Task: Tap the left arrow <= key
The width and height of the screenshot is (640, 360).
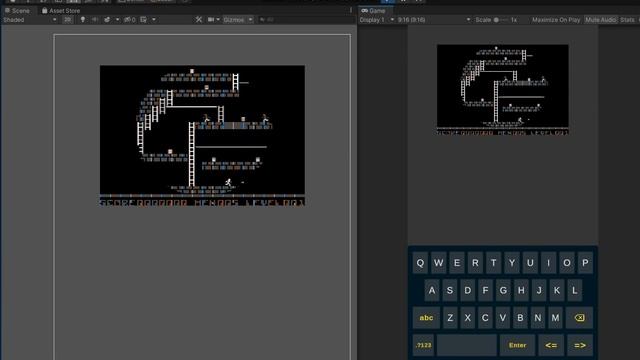Action: [551, 345]
